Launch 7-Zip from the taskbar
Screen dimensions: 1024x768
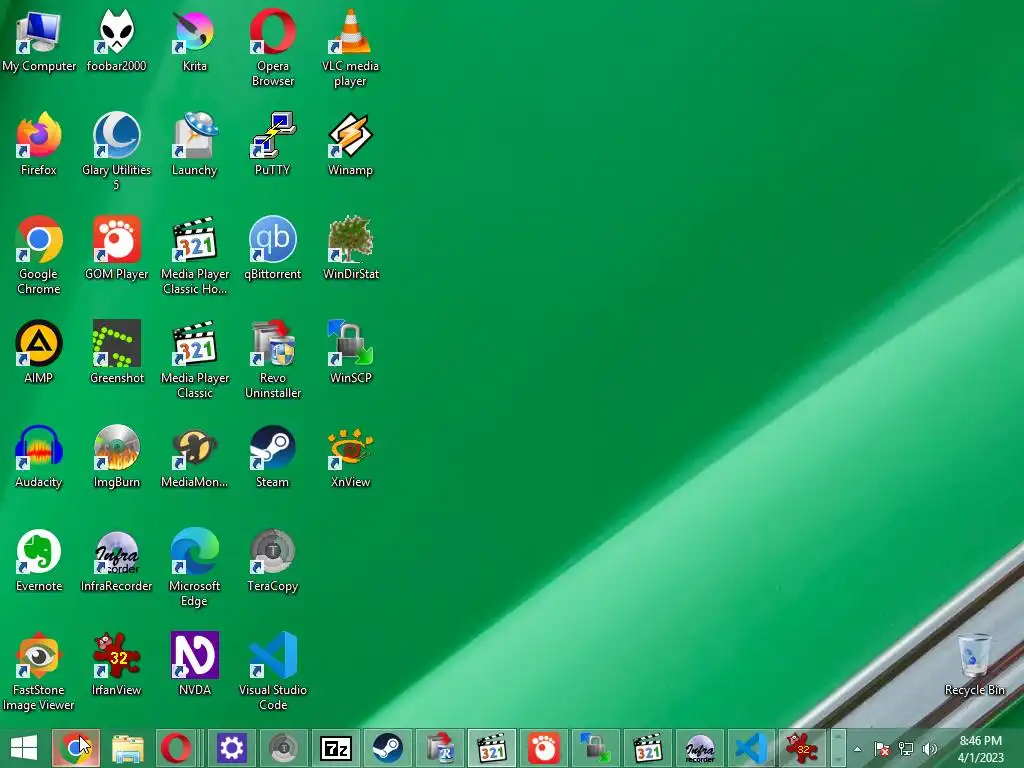pos(336,748)
